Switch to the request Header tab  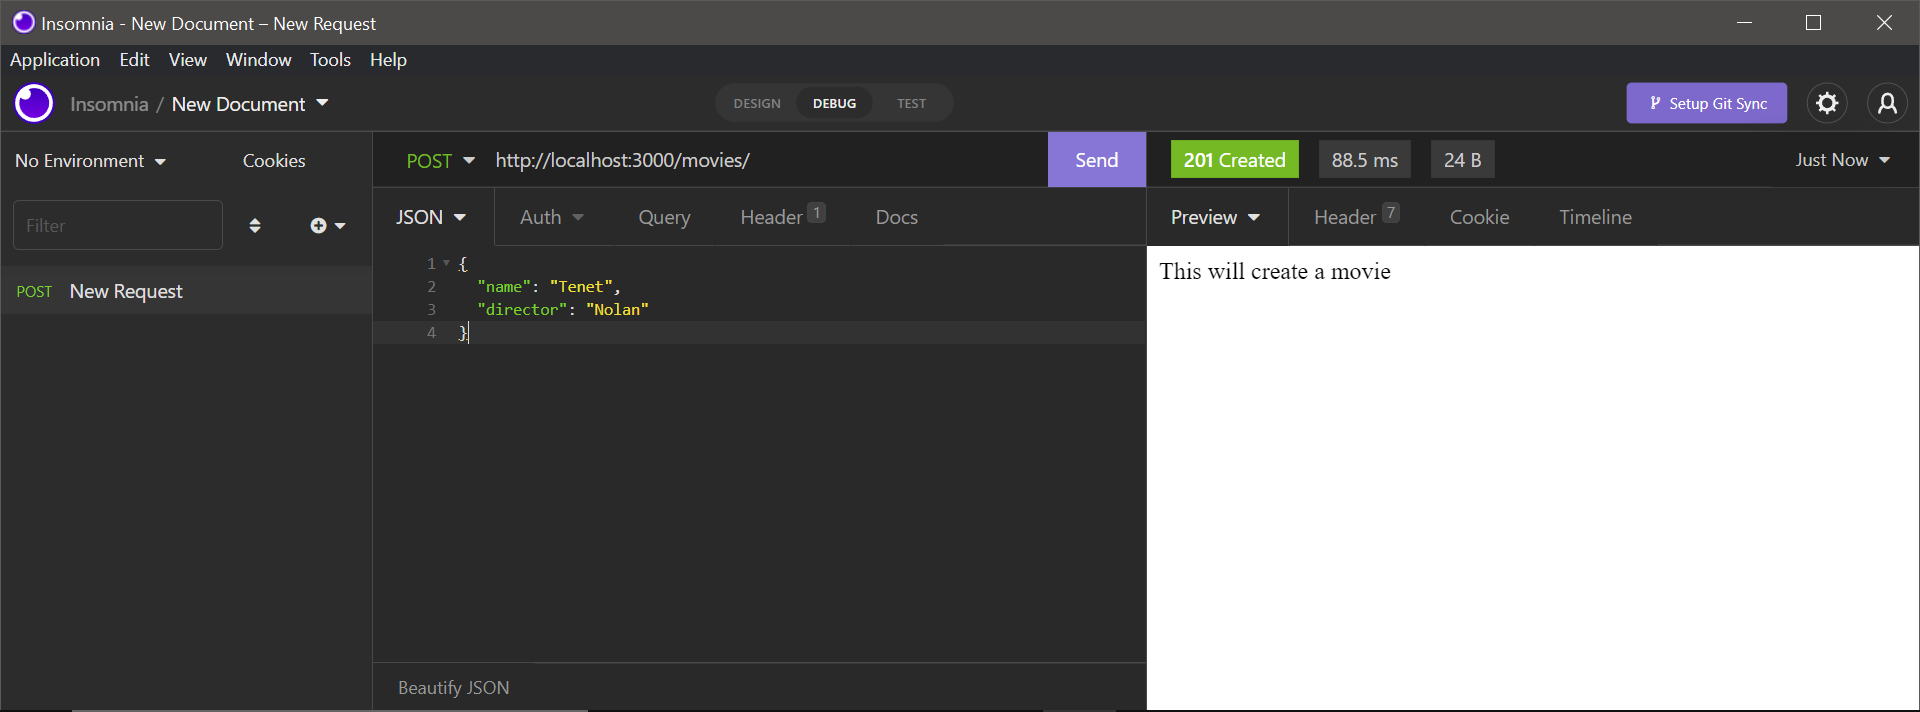(782, 216)
